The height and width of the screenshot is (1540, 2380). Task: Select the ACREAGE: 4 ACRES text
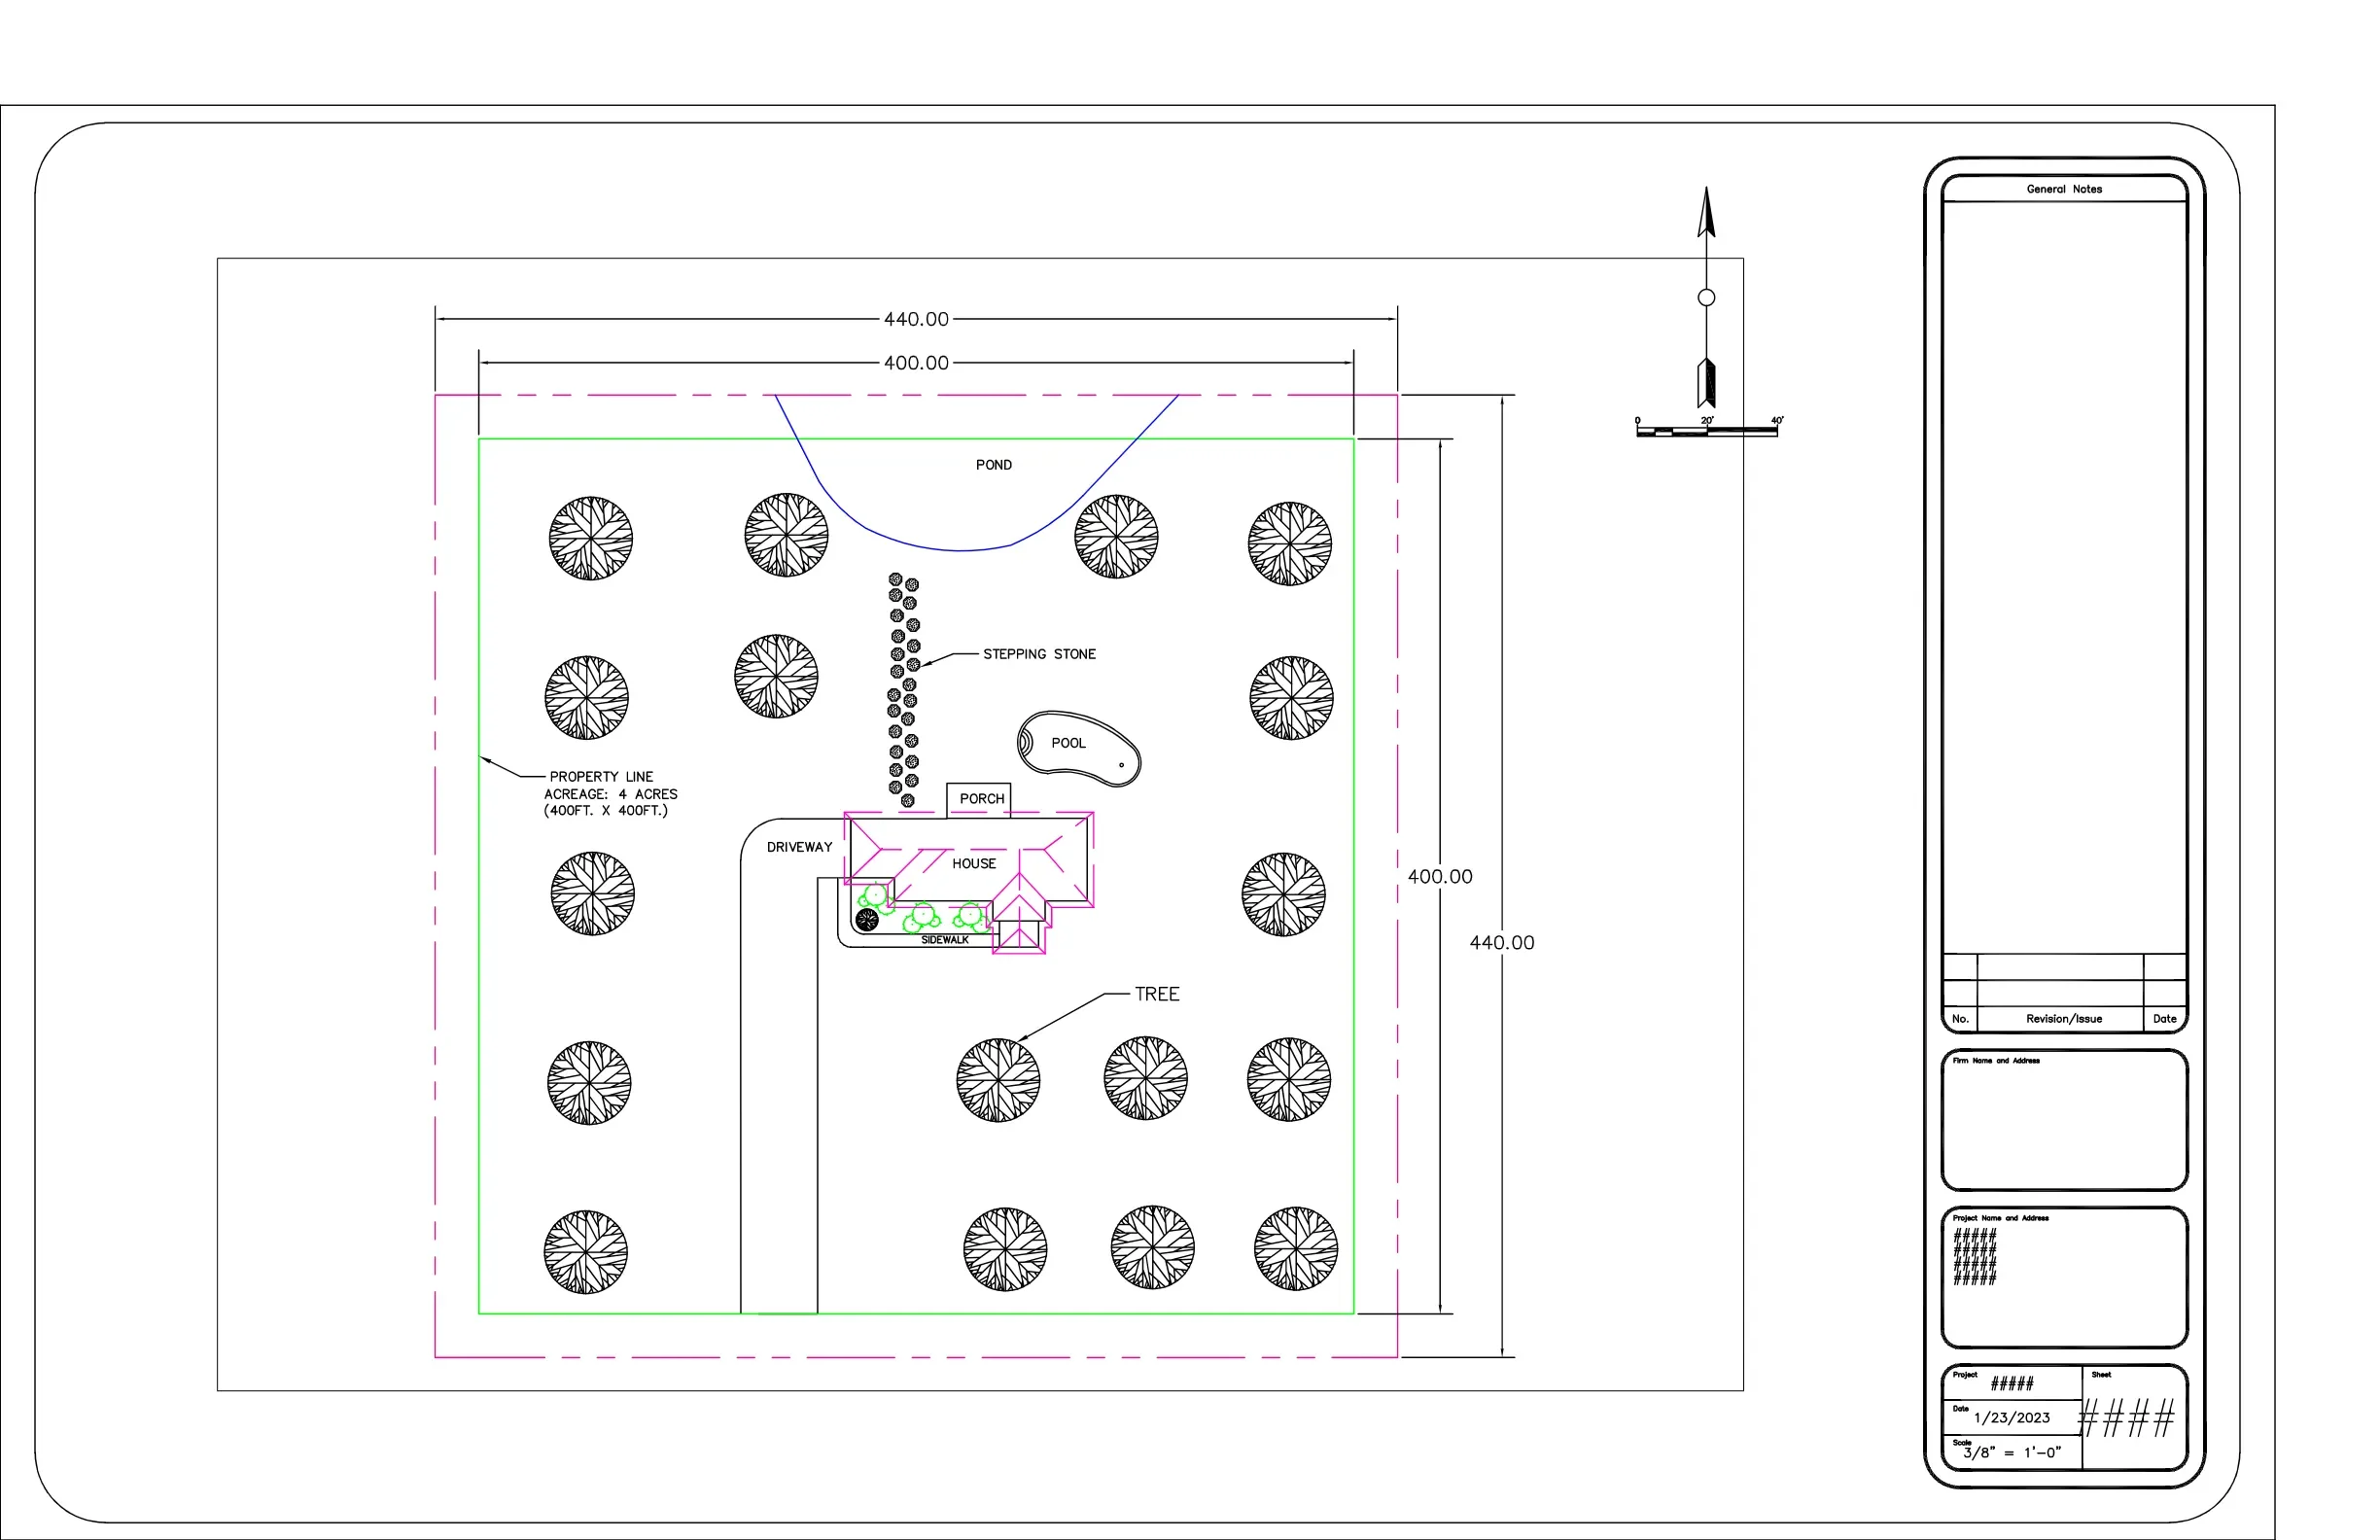[610, 794]
